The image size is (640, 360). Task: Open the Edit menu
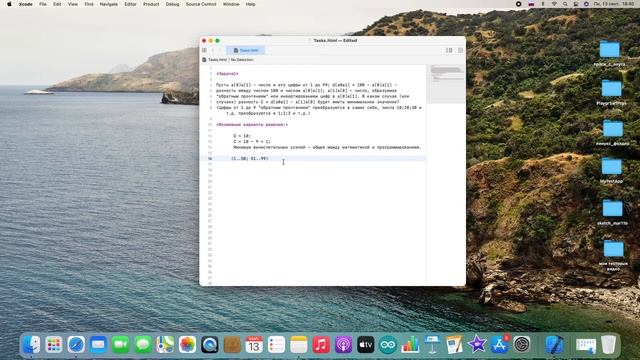pyautogui.click(x=57, y=4)
